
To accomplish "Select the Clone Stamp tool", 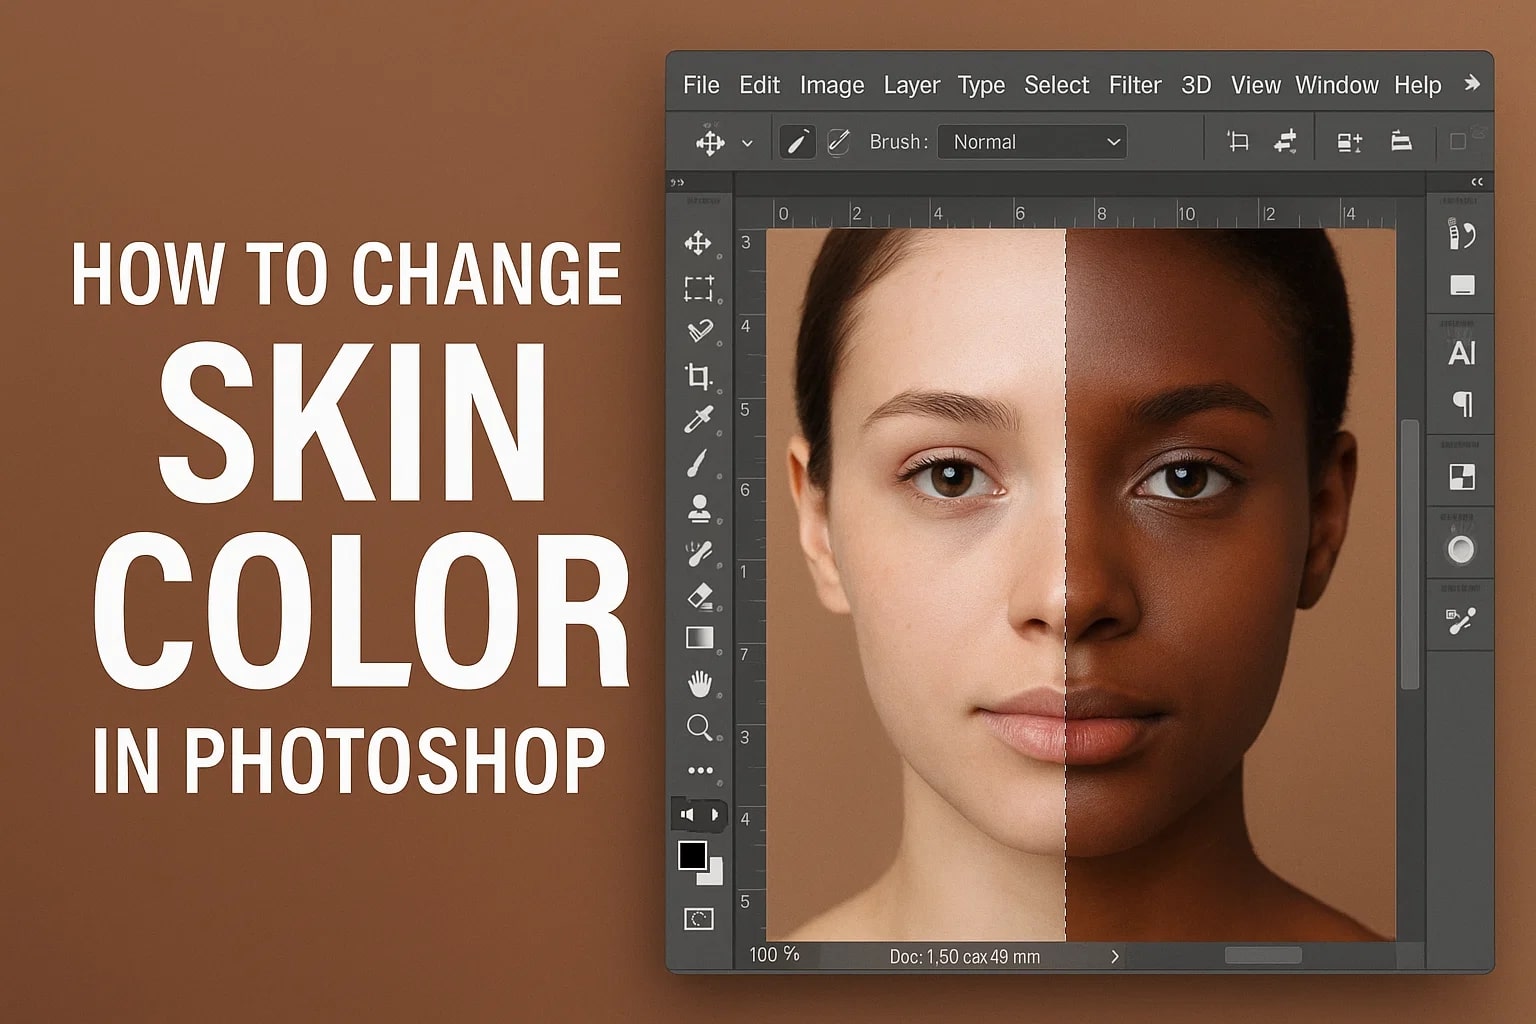I will point(699,509).
